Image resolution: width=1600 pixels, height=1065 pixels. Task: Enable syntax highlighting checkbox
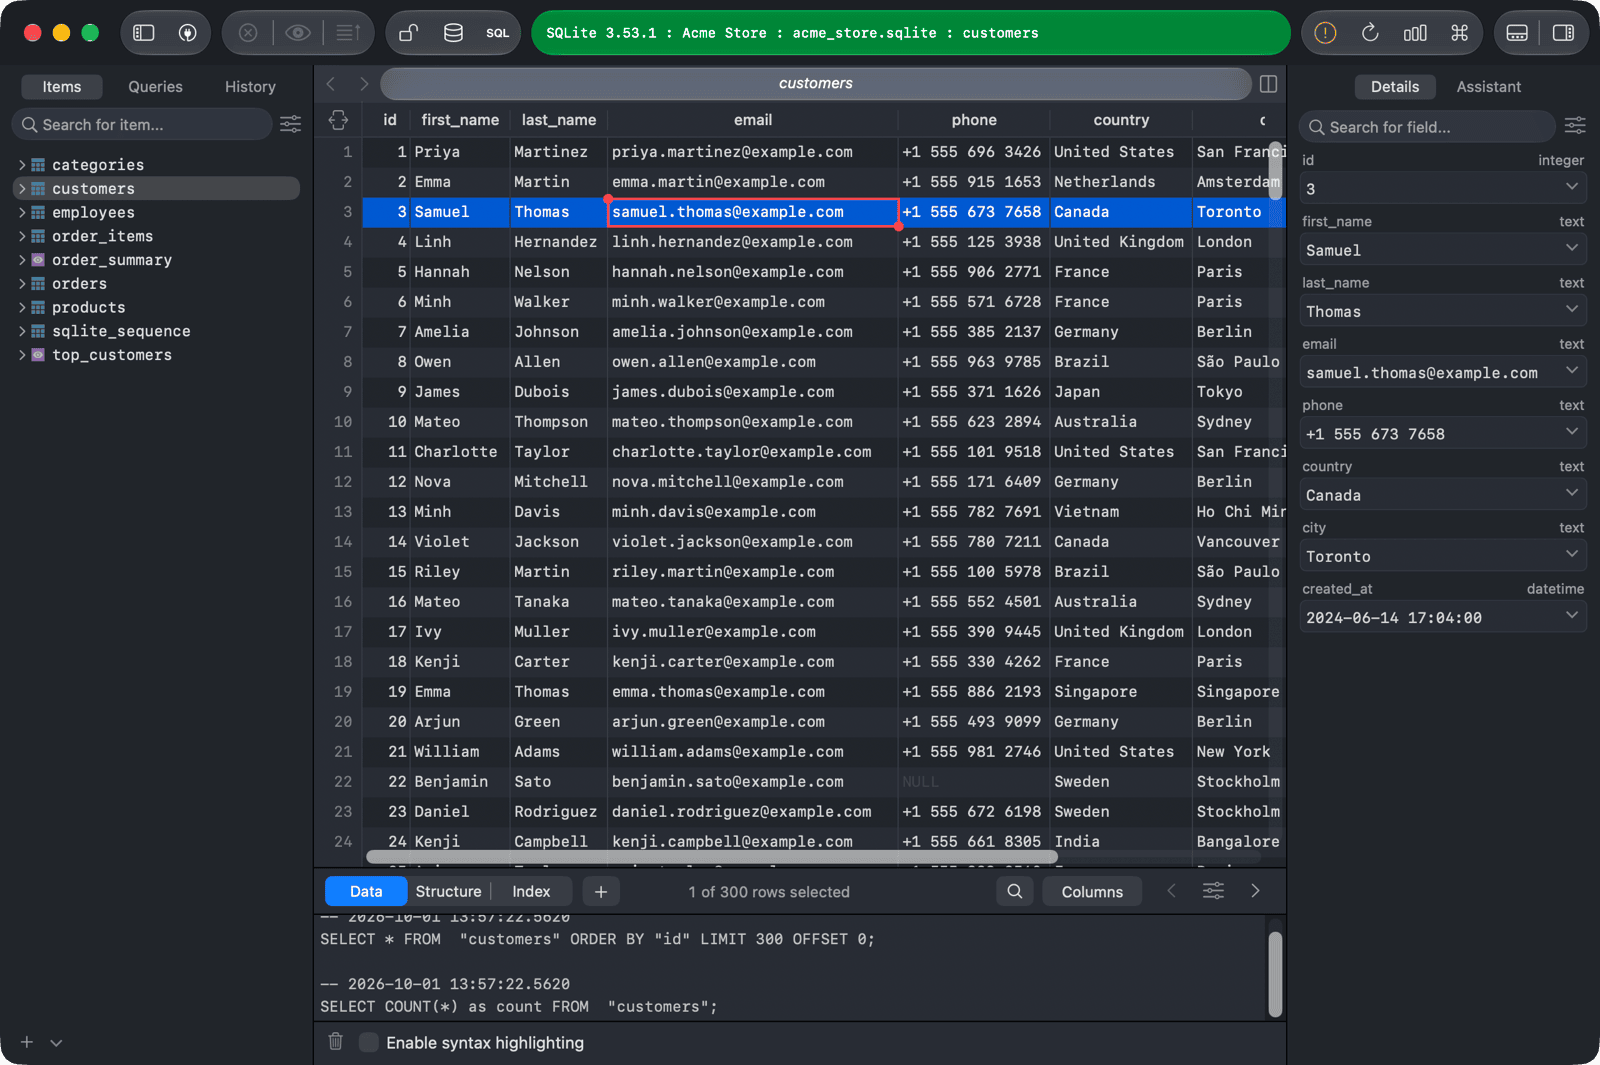[369, 1042]
